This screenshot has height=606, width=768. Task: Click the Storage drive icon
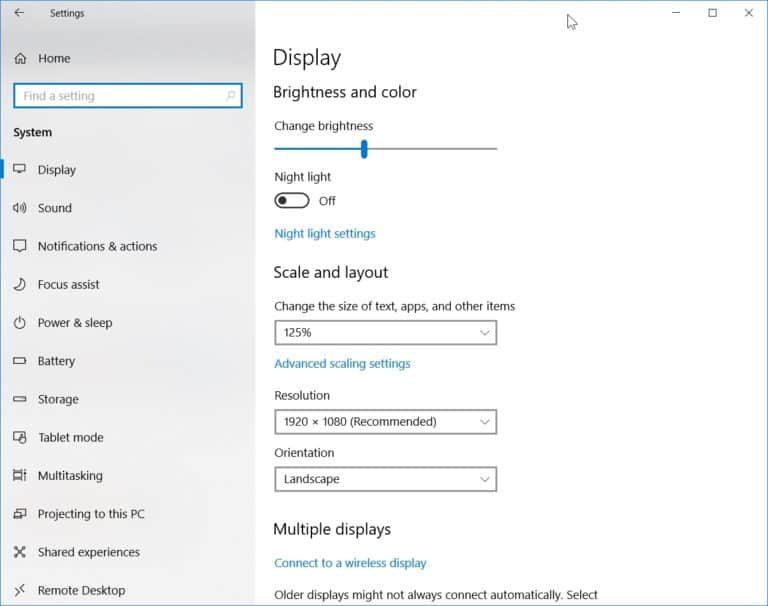coord(20,399)
